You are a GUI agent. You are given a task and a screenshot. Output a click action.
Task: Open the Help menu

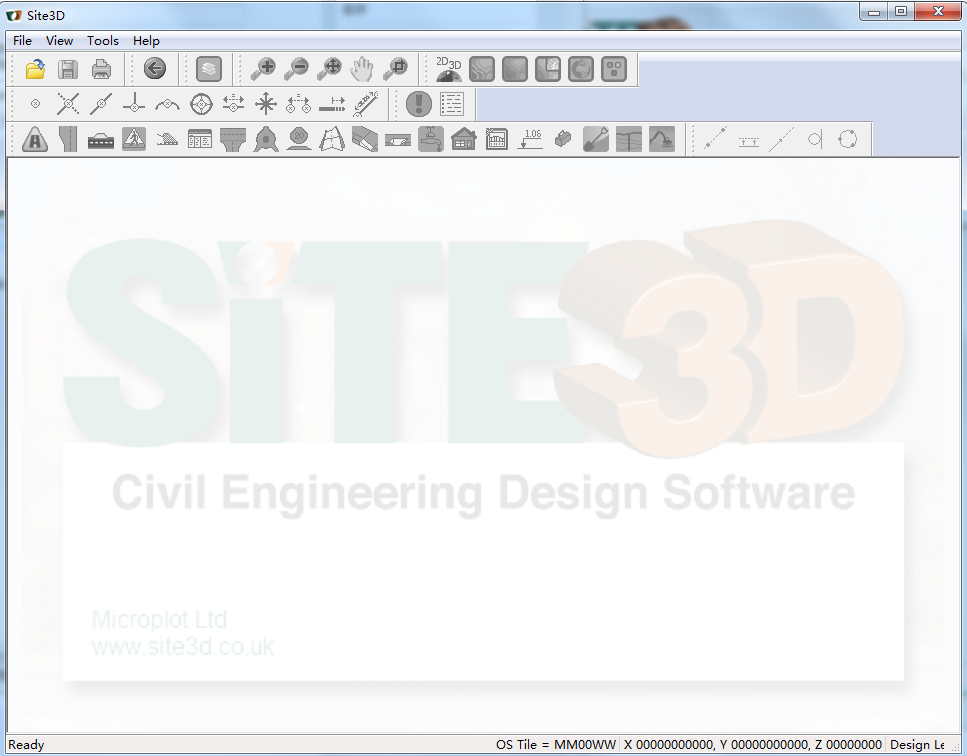(x=146, y=41)
